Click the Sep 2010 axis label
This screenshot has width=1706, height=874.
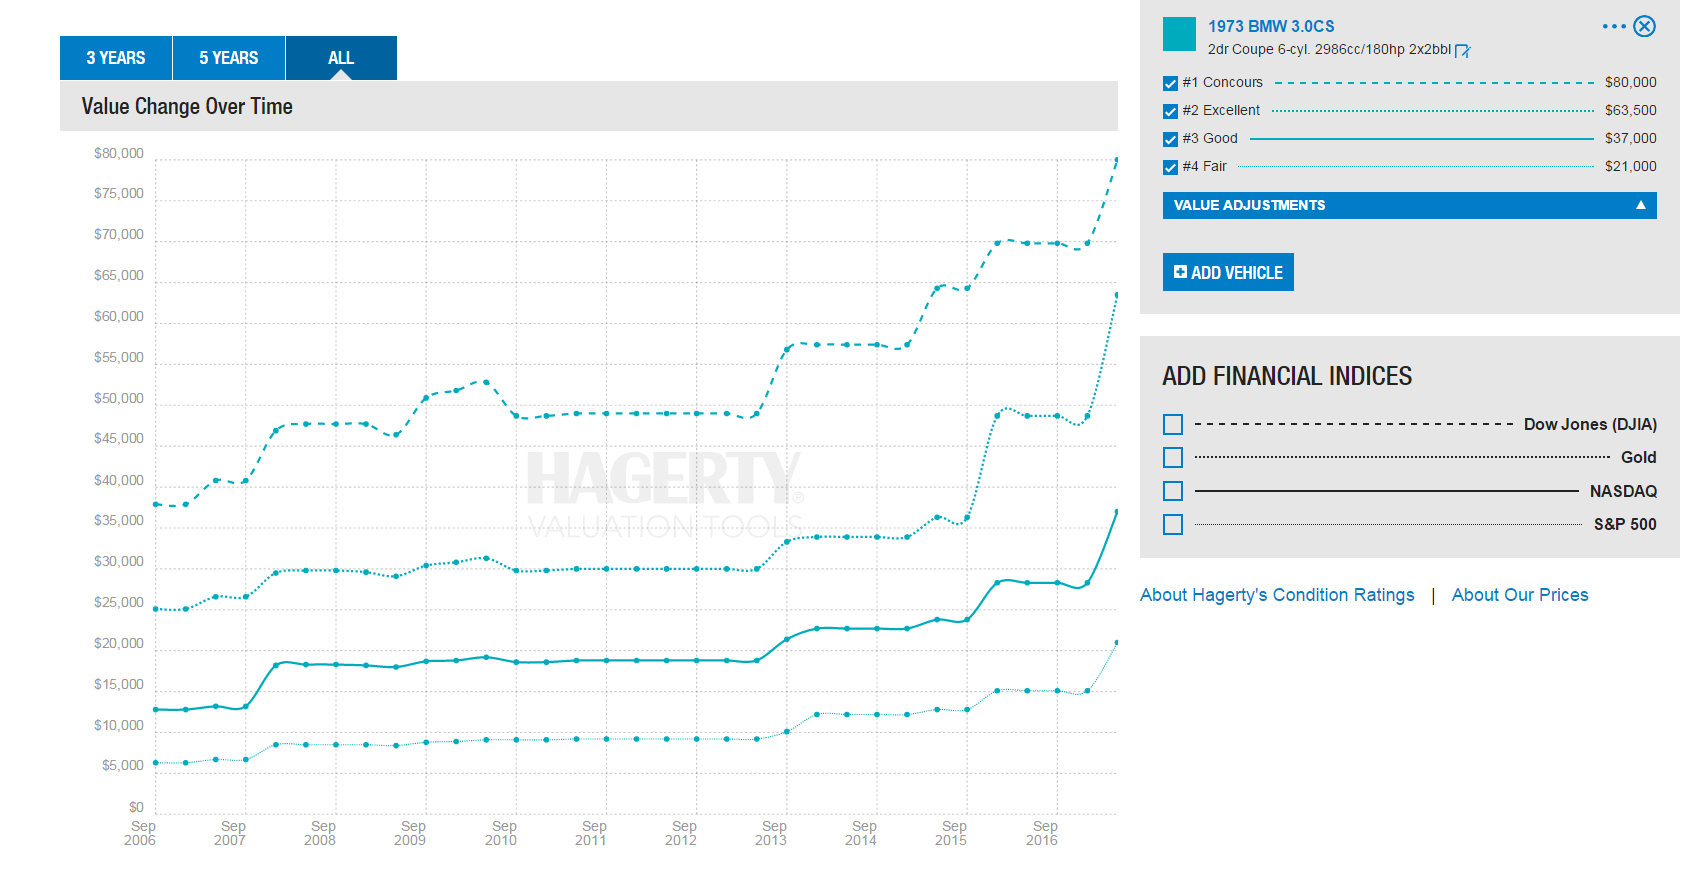click(502, 833)
